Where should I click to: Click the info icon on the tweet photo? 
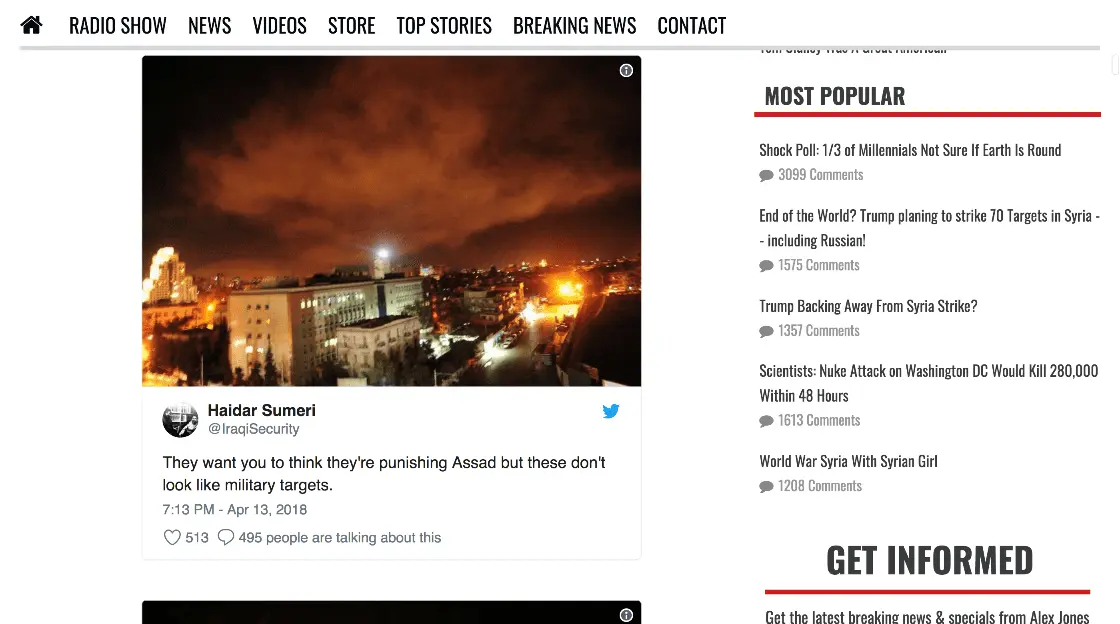(626, 70)
